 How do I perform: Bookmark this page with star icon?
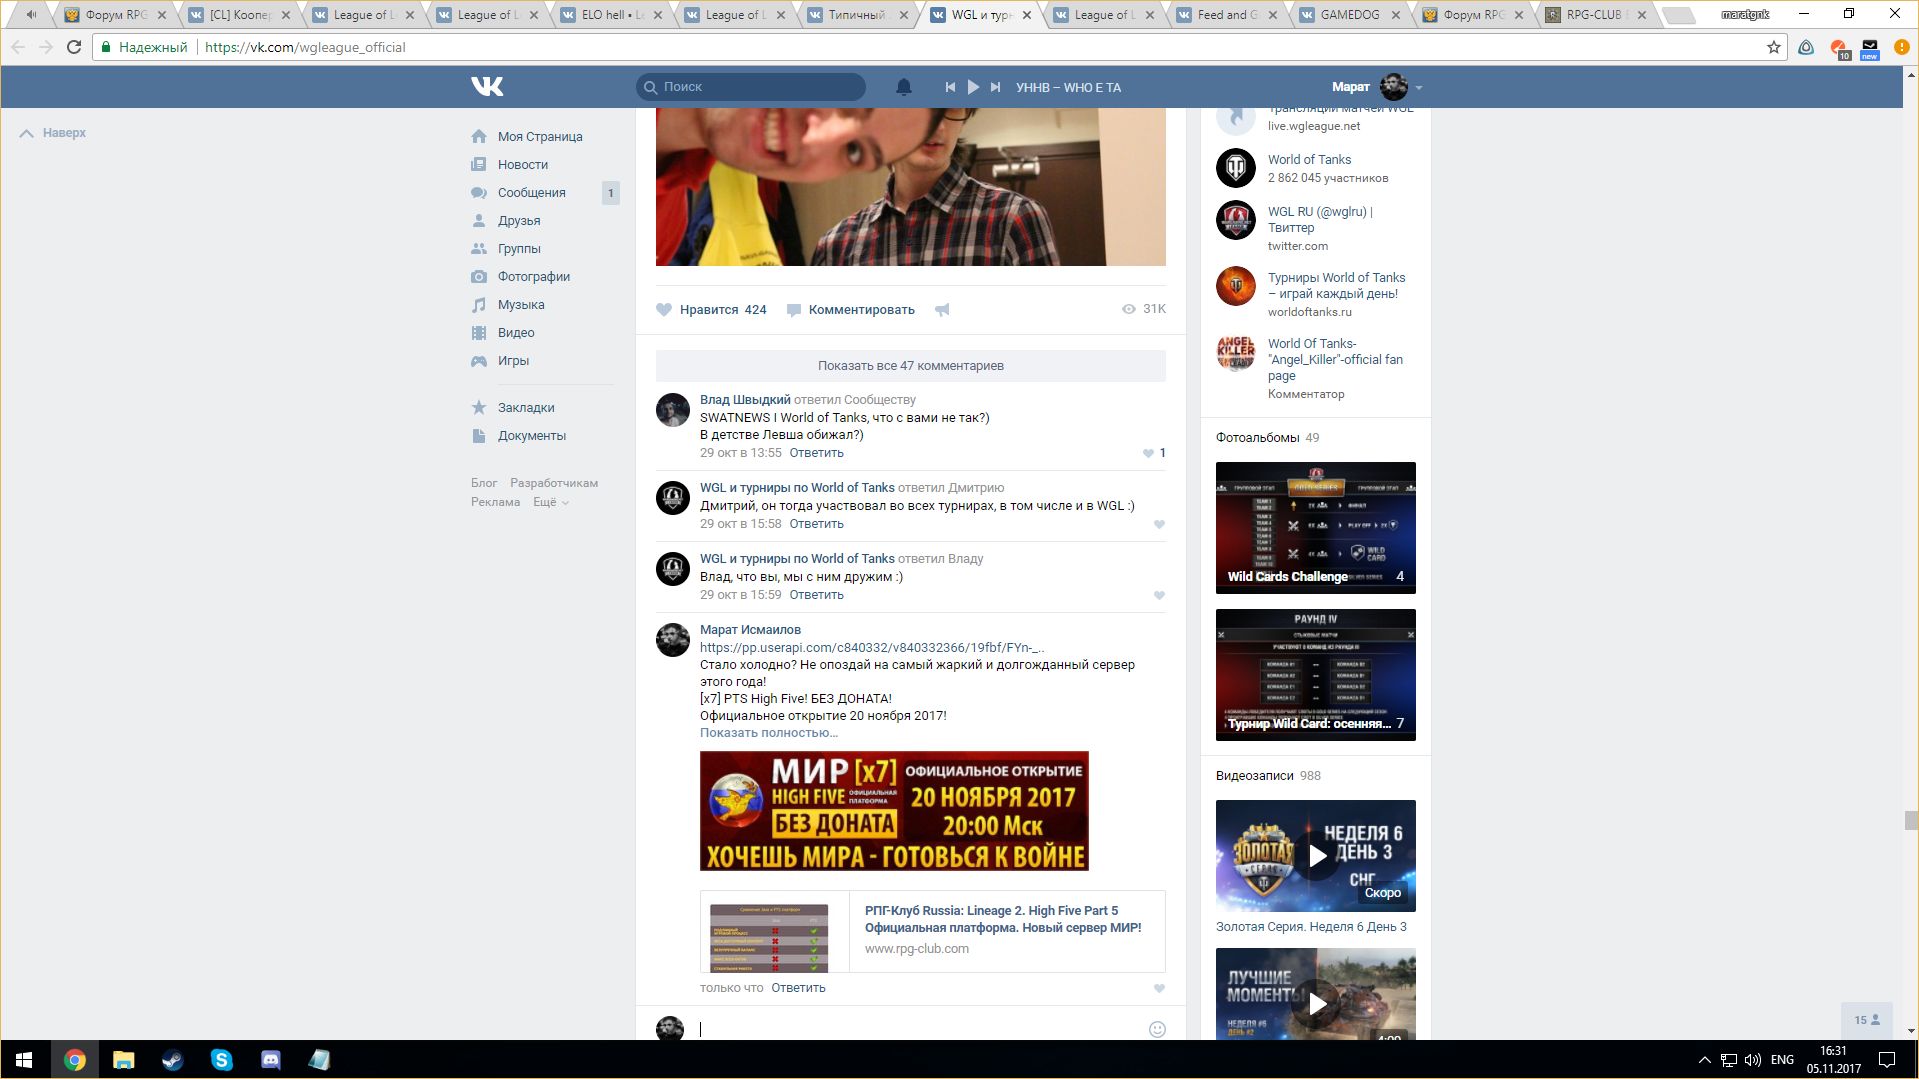[1774, 47]
